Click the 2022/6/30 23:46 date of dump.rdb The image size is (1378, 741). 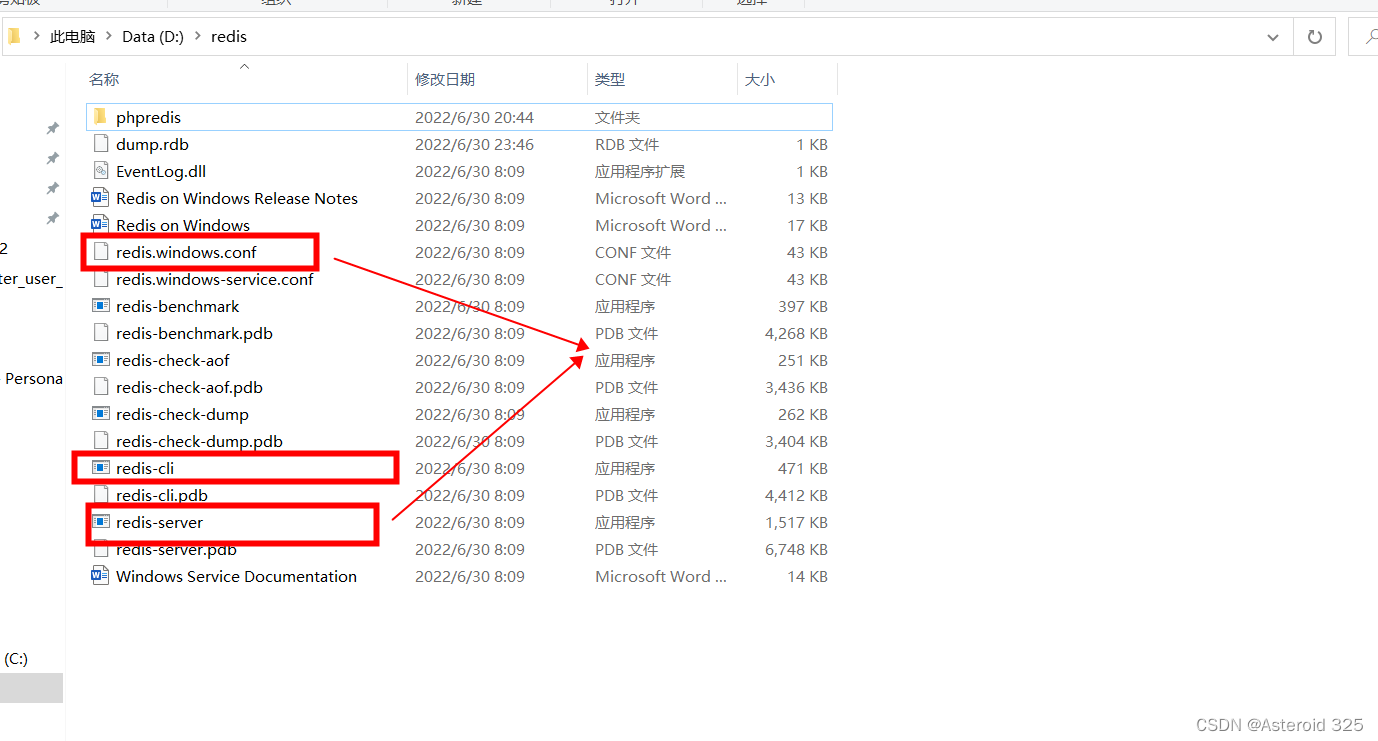coord(475,144)
